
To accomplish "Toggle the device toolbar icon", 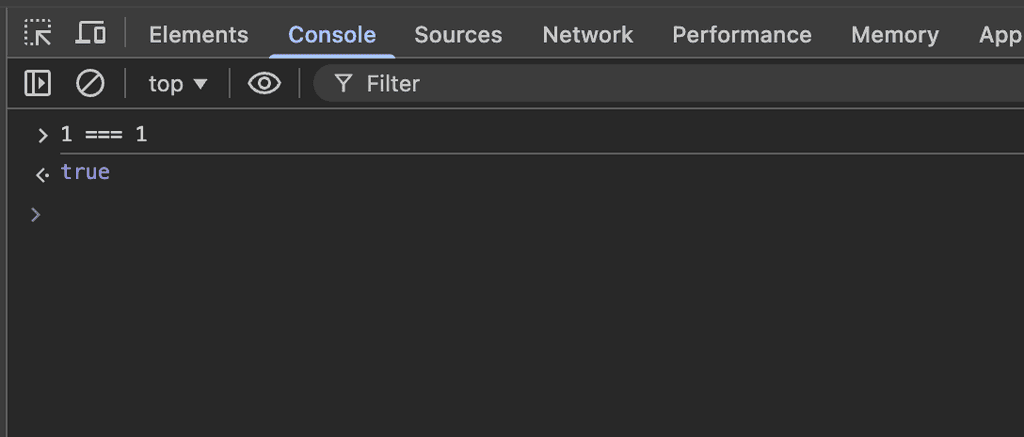I will 91,34.
